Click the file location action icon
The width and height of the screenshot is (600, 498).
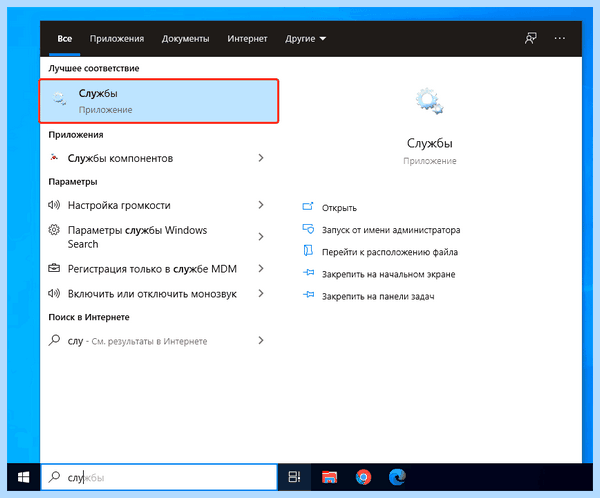pyautogui.click(x=308, y=251)
